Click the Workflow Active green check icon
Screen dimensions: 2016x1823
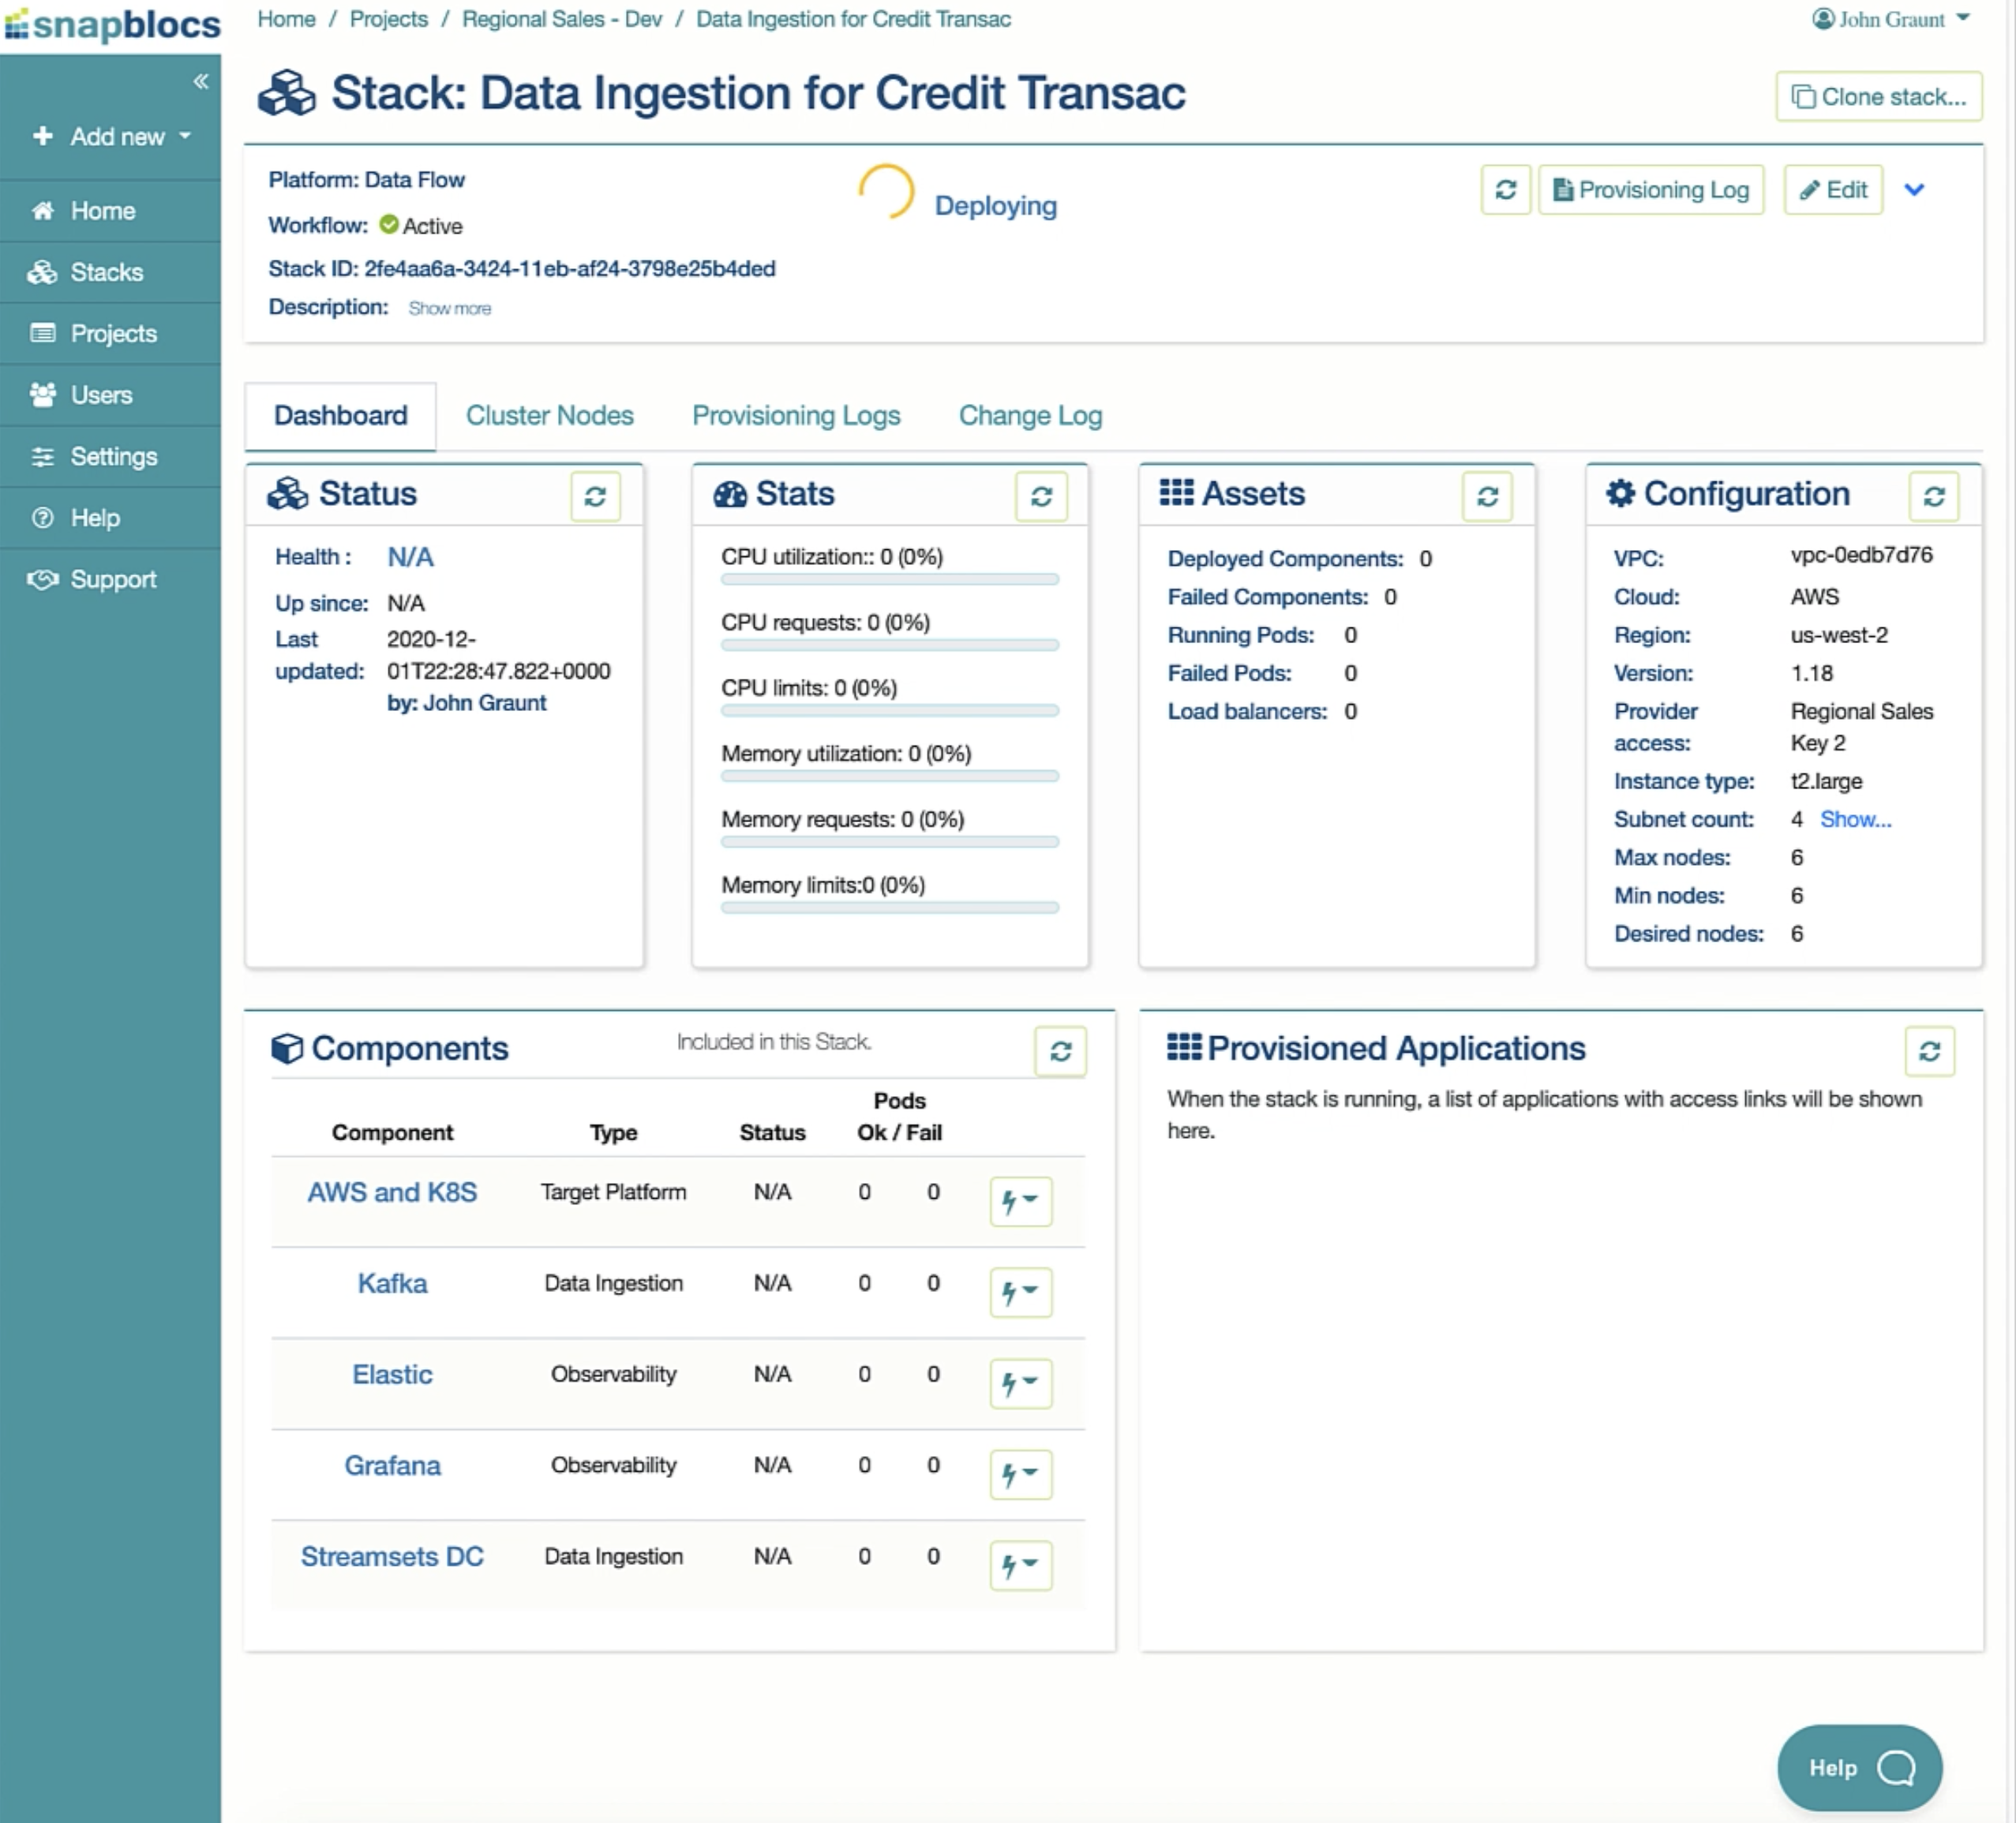tap(389, 225)
